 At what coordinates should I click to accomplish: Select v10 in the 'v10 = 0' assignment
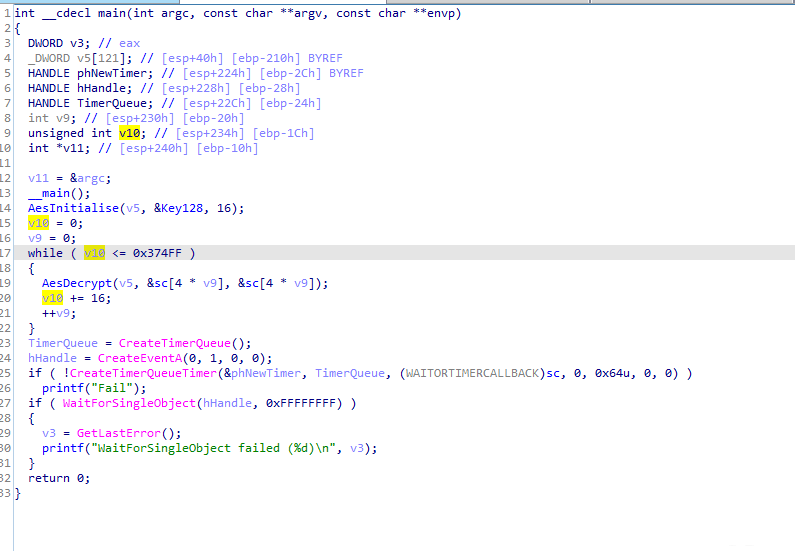[x=39, y=223]
